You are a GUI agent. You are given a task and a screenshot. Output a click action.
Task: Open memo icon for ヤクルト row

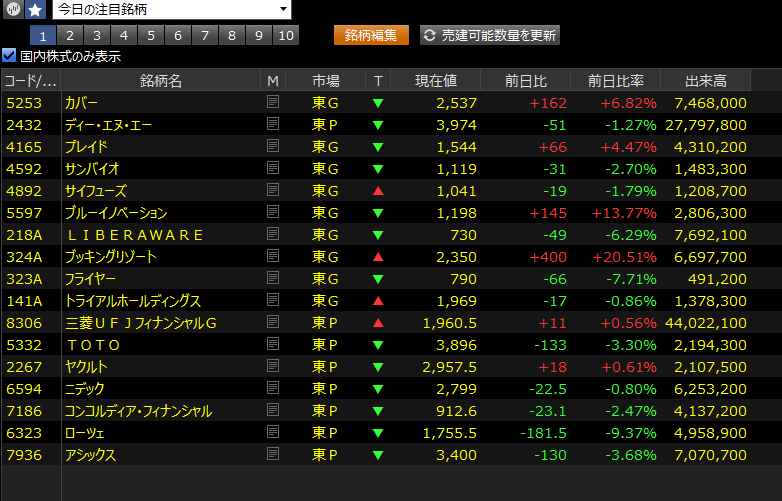click(x=273, y=366)
